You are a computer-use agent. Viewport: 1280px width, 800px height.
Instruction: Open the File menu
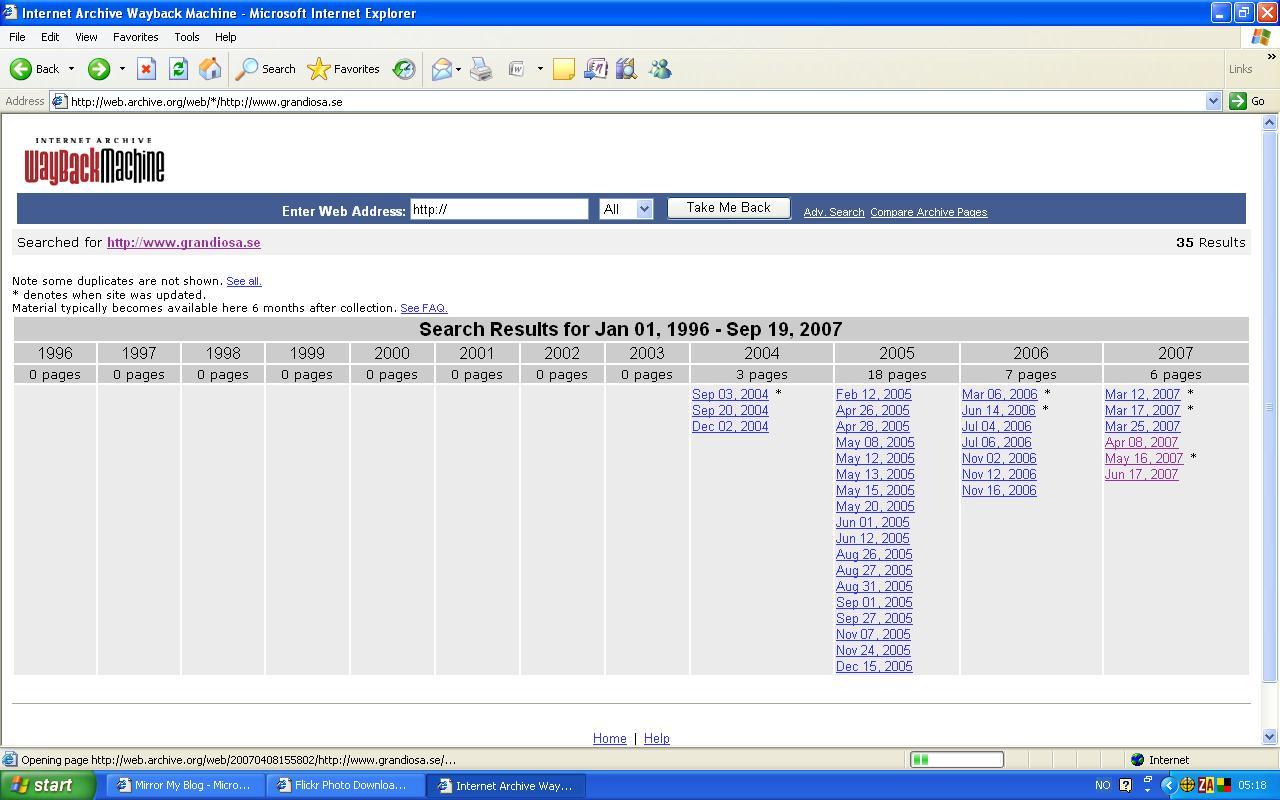(17, 37)
